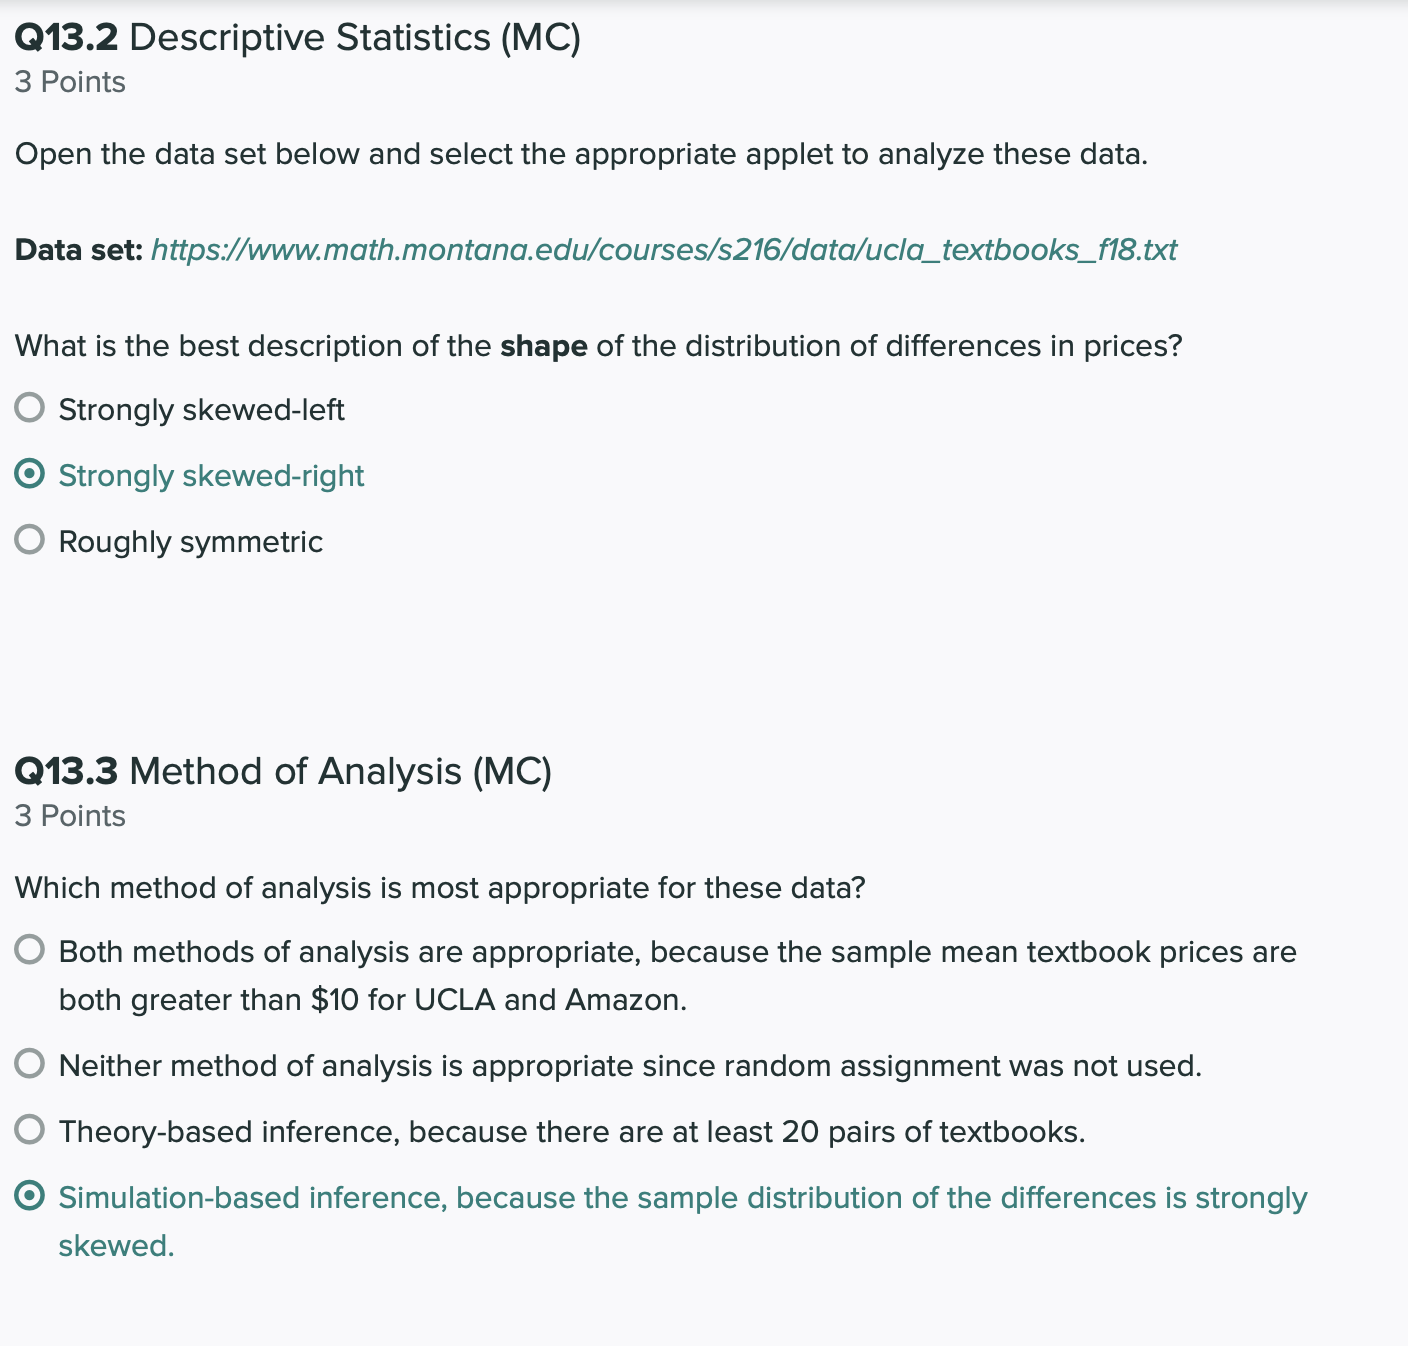Select the "Strongly skewed-right" radio button

coord(30,474)
